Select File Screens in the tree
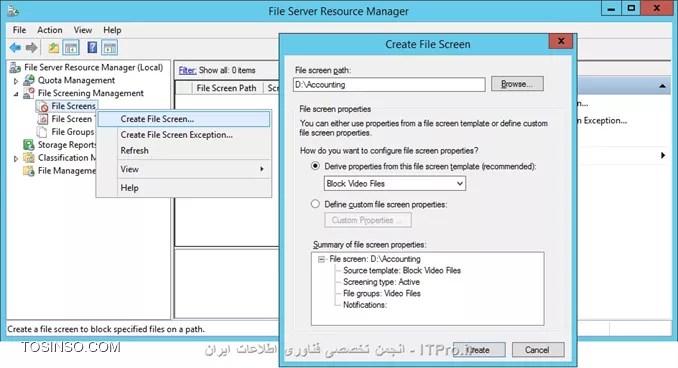Screen dimensions: 678x368 73,106
